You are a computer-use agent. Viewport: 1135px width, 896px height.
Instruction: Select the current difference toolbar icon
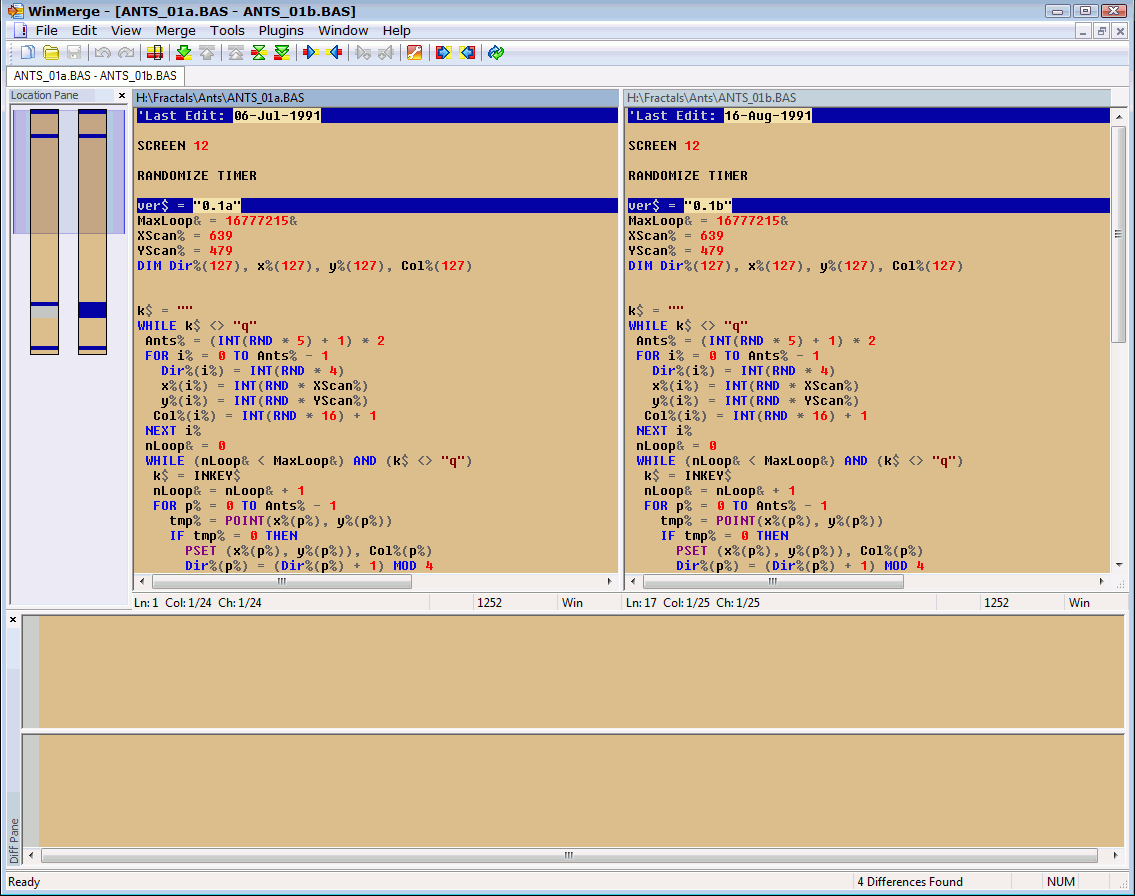click(x=258, y=52)
